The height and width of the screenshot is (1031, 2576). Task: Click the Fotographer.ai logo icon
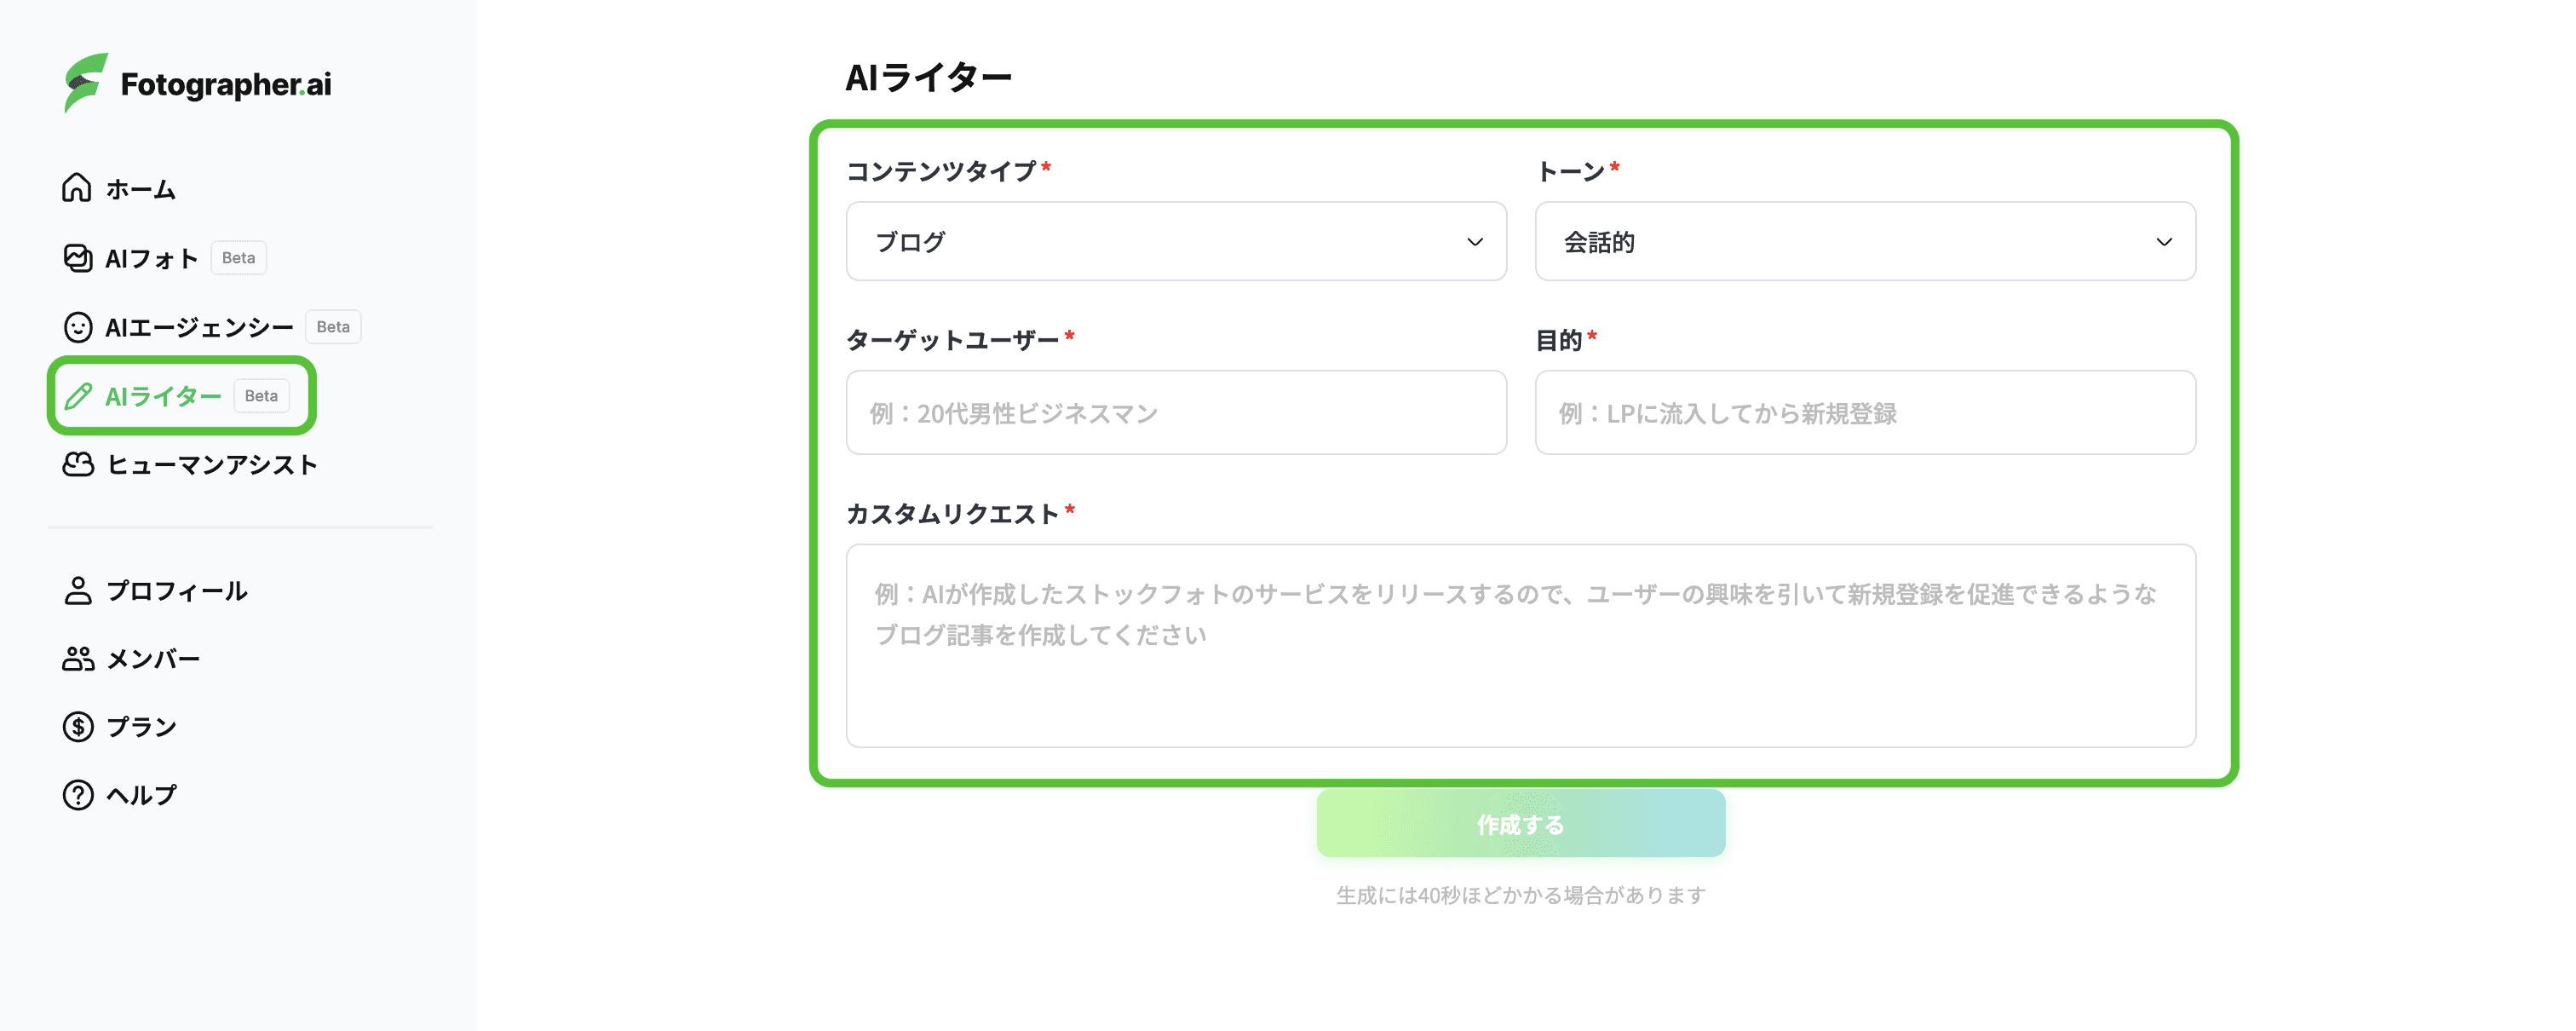(85, 83)
